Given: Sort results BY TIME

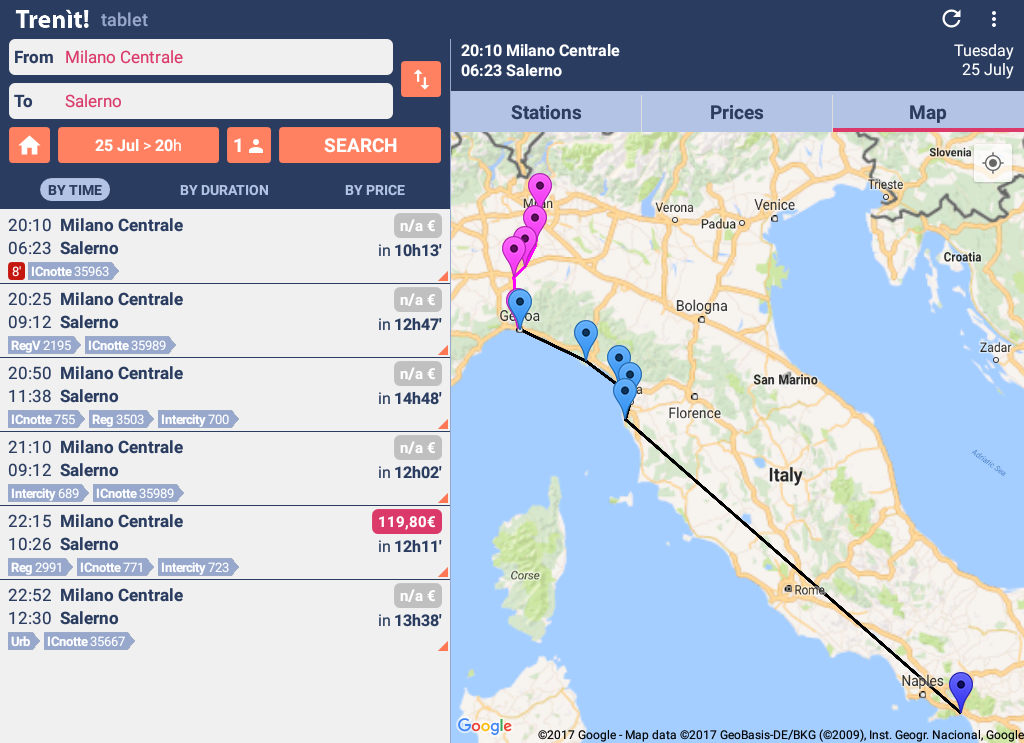Looking at the screenshot, I should click(x=75, y=190).
